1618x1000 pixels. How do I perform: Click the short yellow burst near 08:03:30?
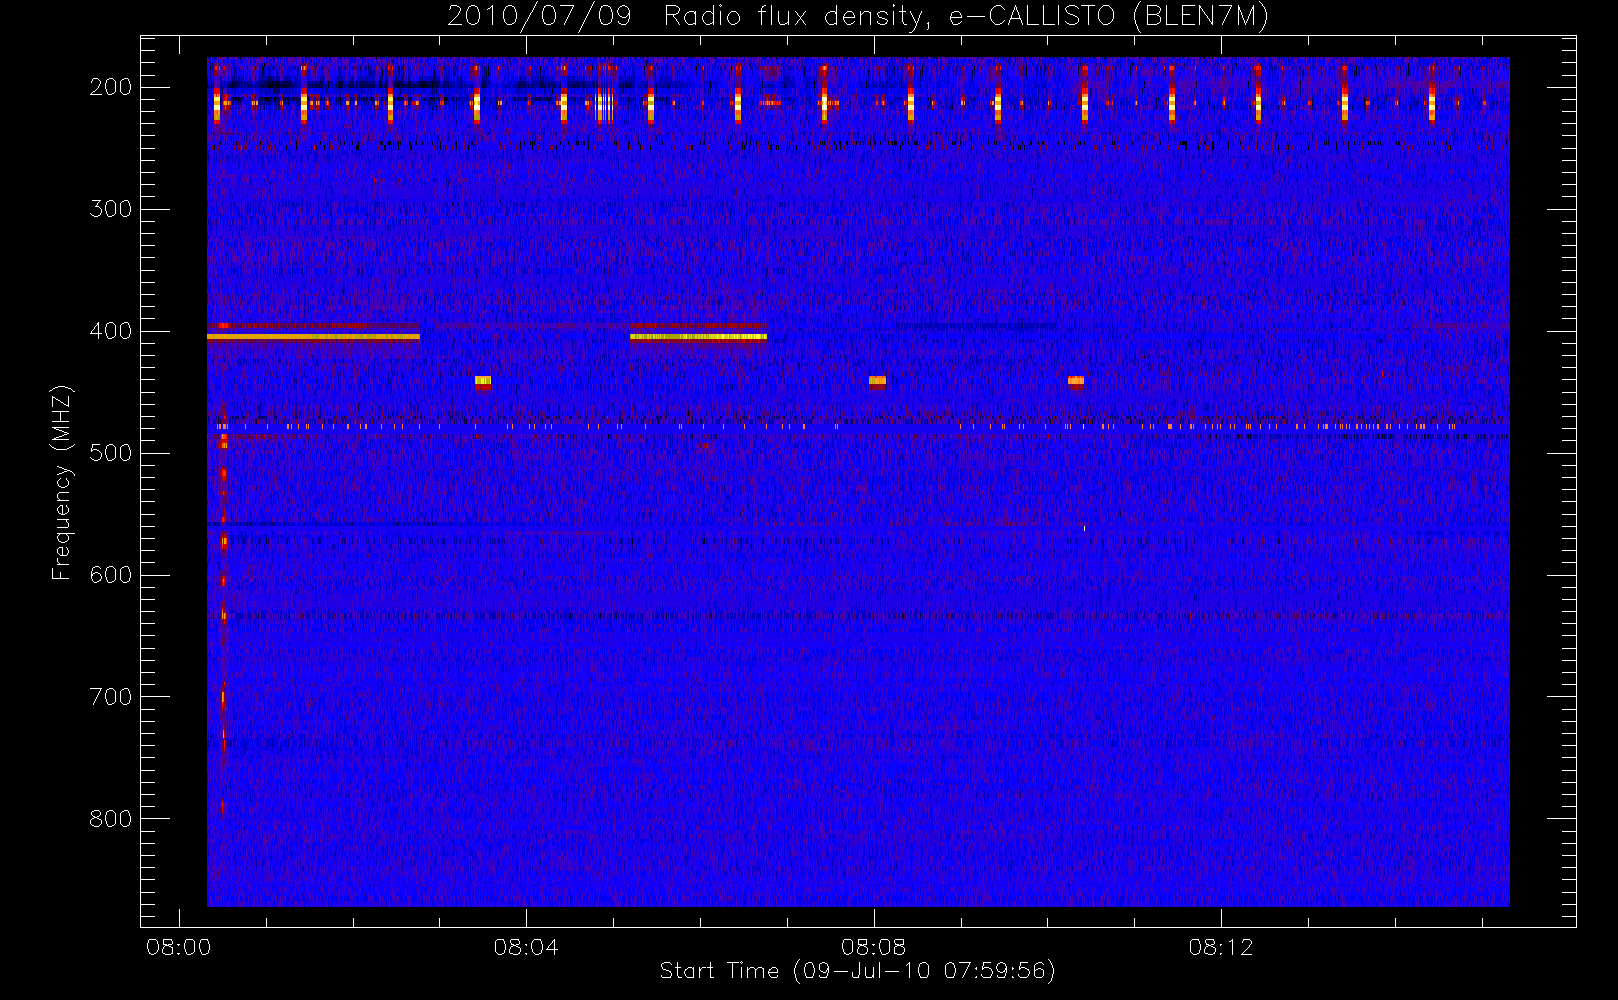[483, 381]
